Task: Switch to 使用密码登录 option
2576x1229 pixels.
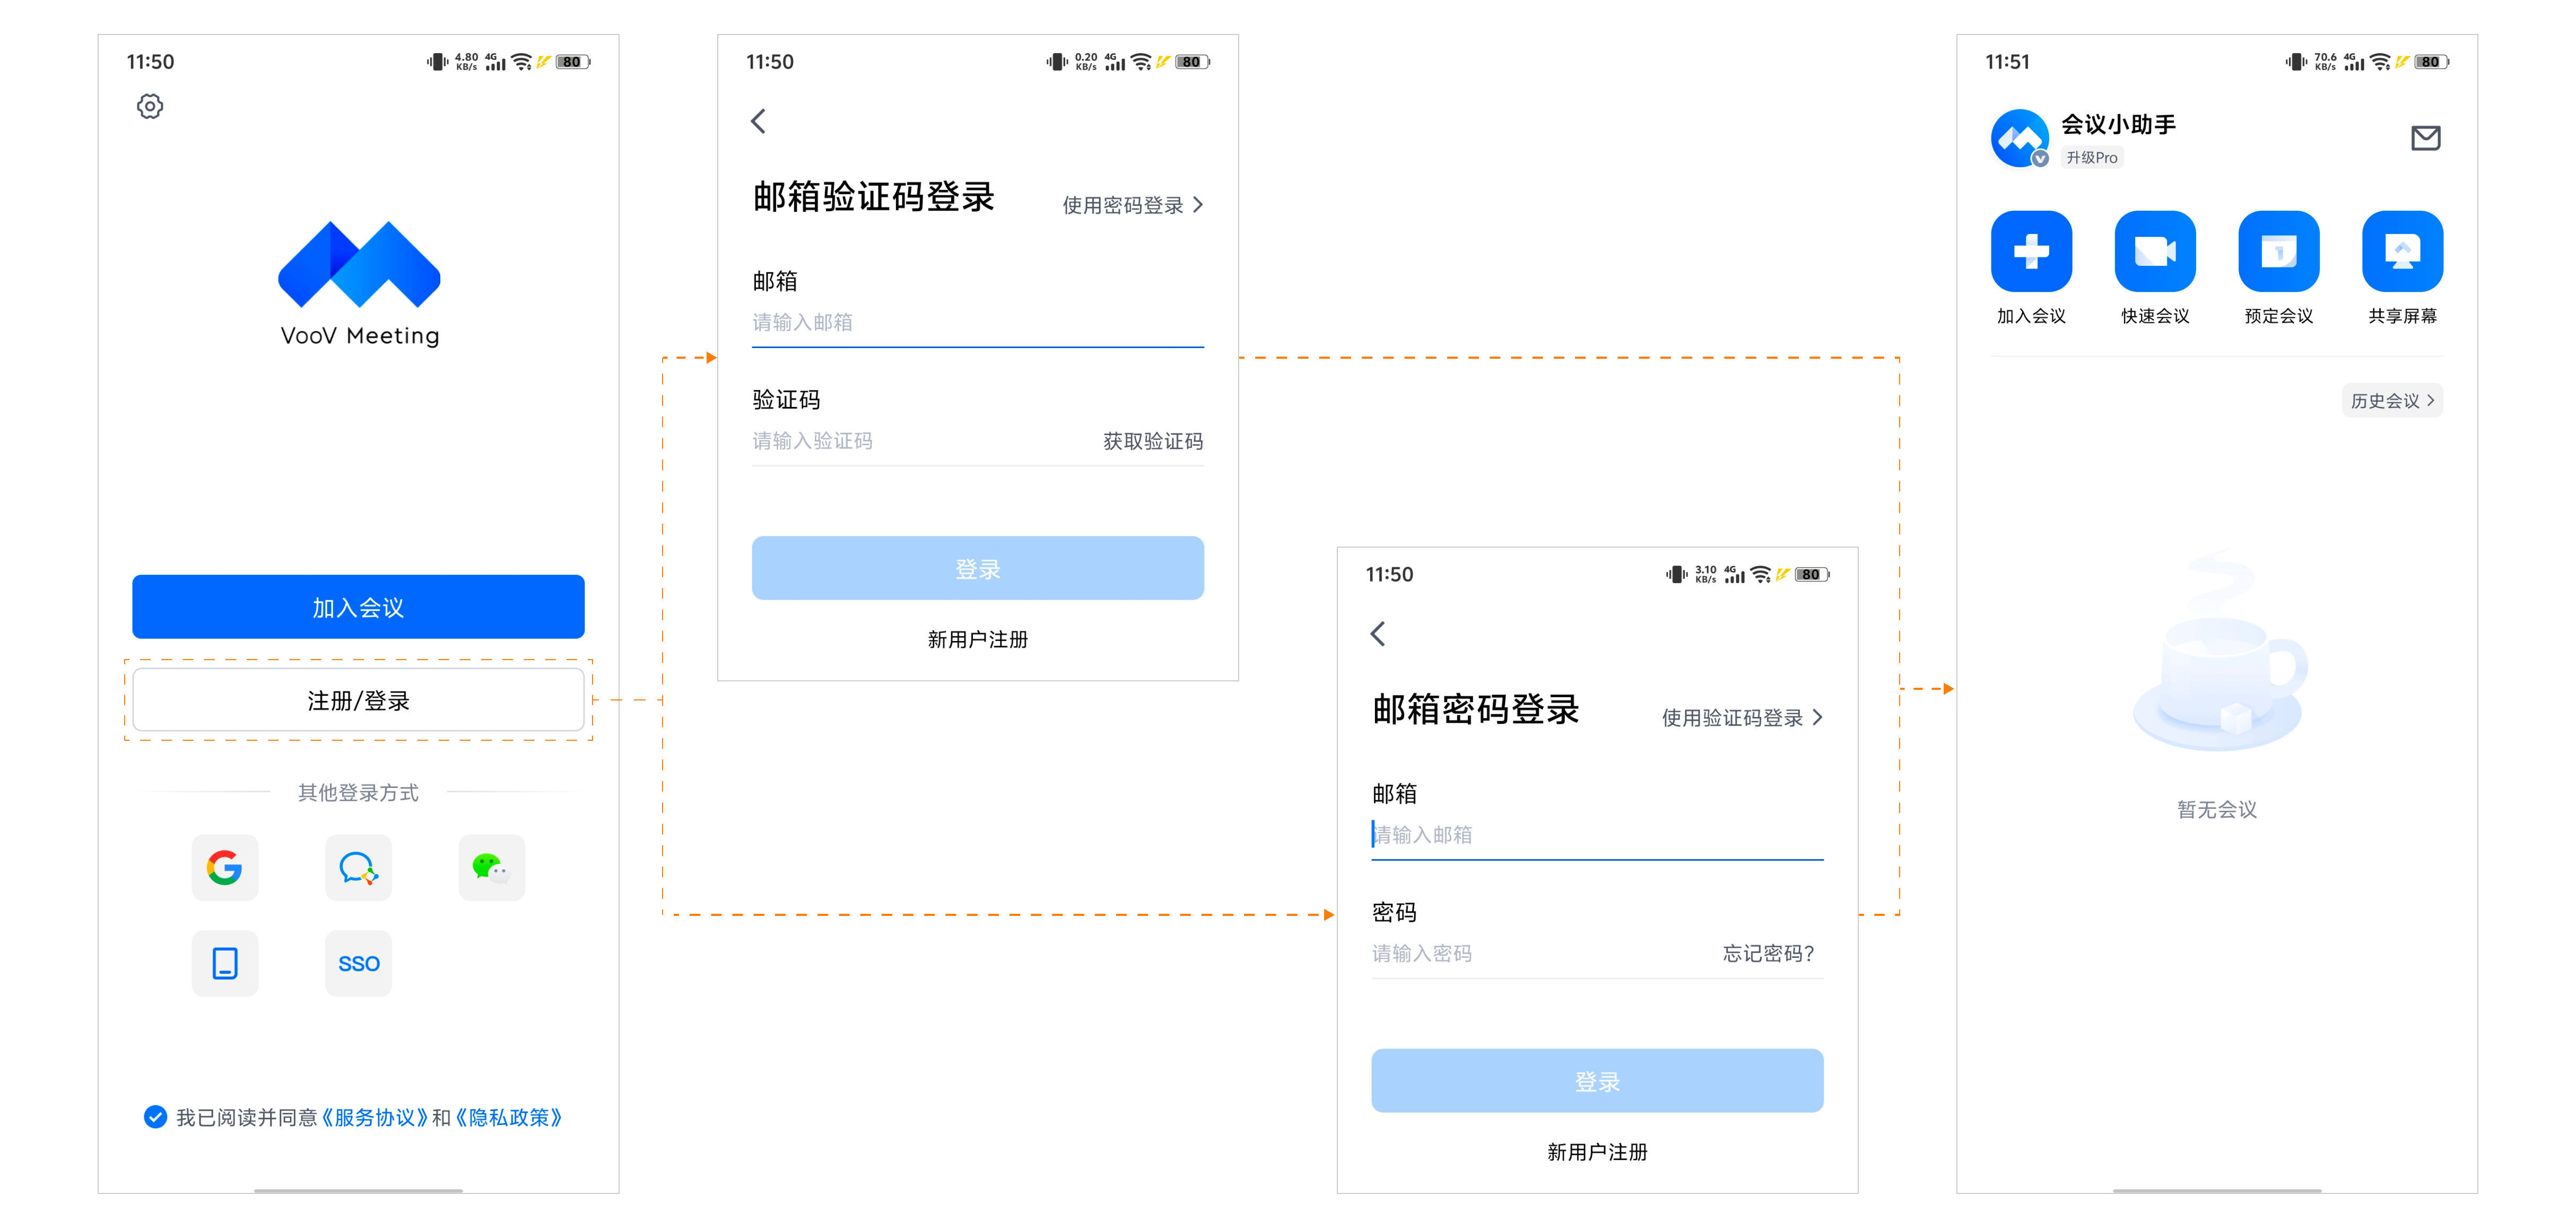Action: 1132,205
